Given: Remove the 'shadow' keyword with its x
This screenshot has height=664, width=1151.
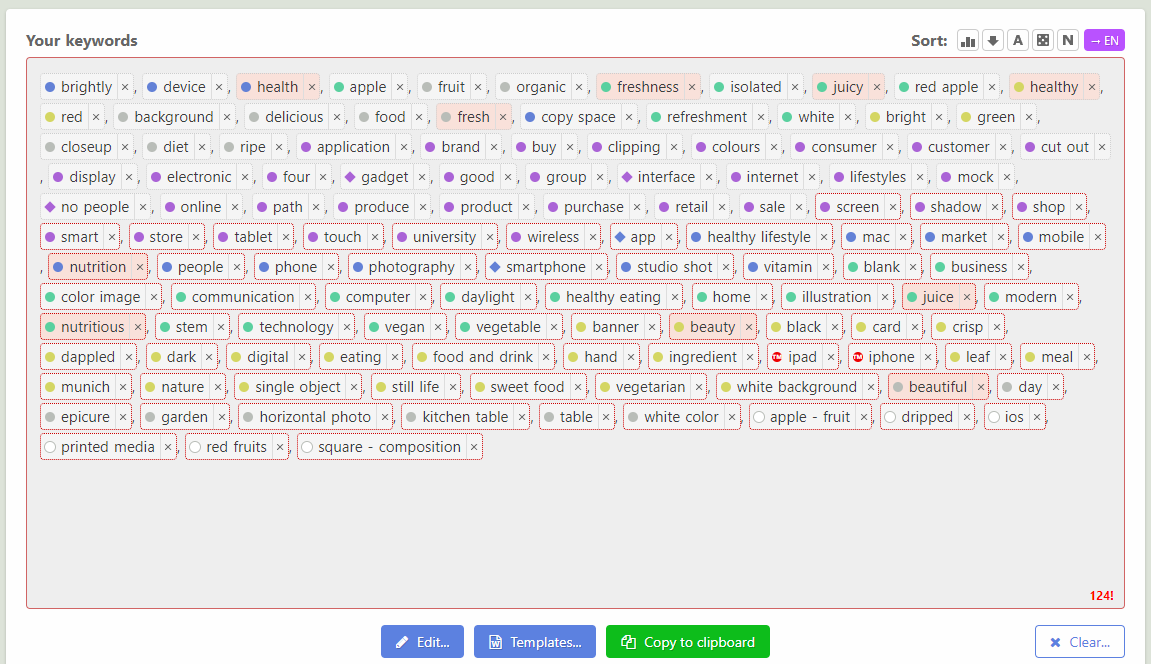Looking at the screenshot, I should (995, 208).
